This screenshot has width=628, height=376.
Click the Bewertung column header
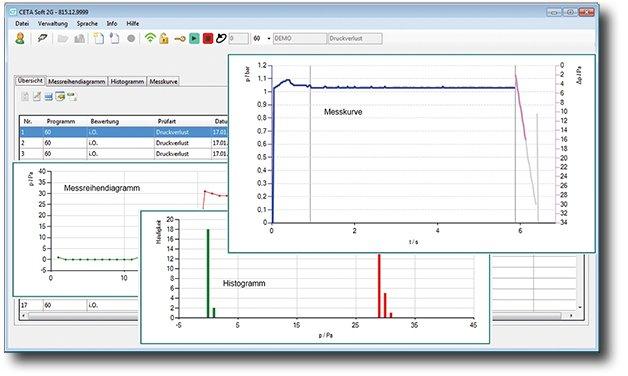coord(105,121)
